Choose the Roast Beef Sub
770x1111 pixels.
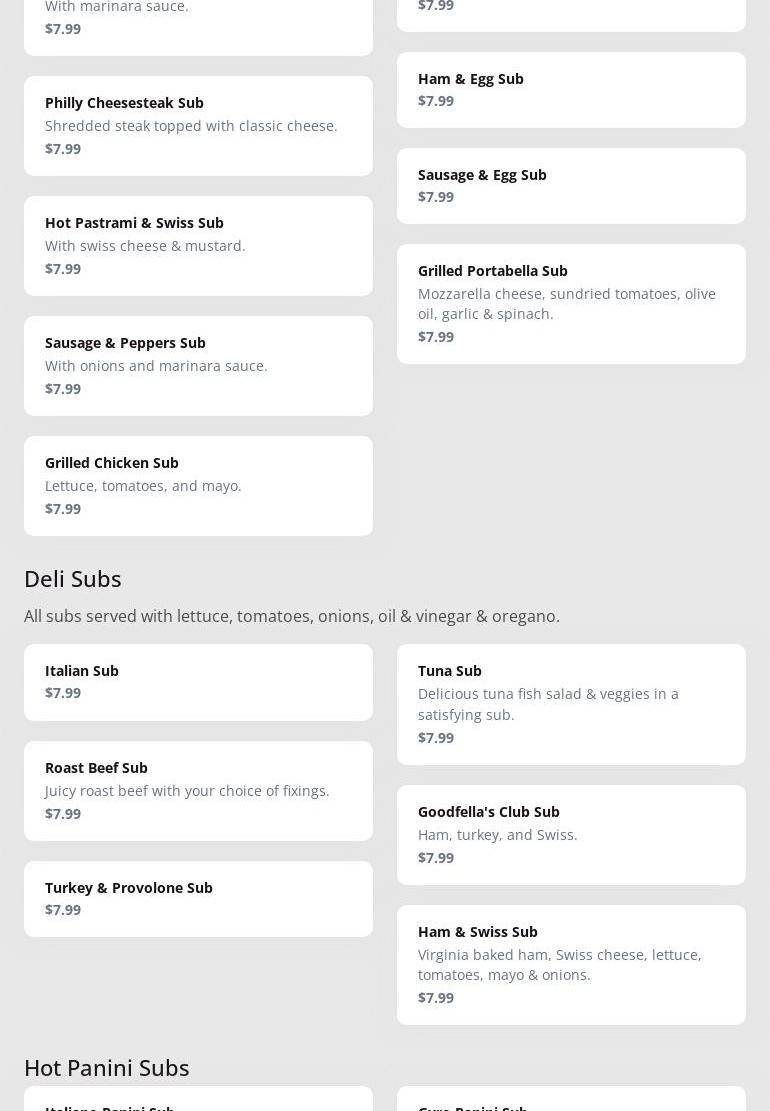click(198, 791)
